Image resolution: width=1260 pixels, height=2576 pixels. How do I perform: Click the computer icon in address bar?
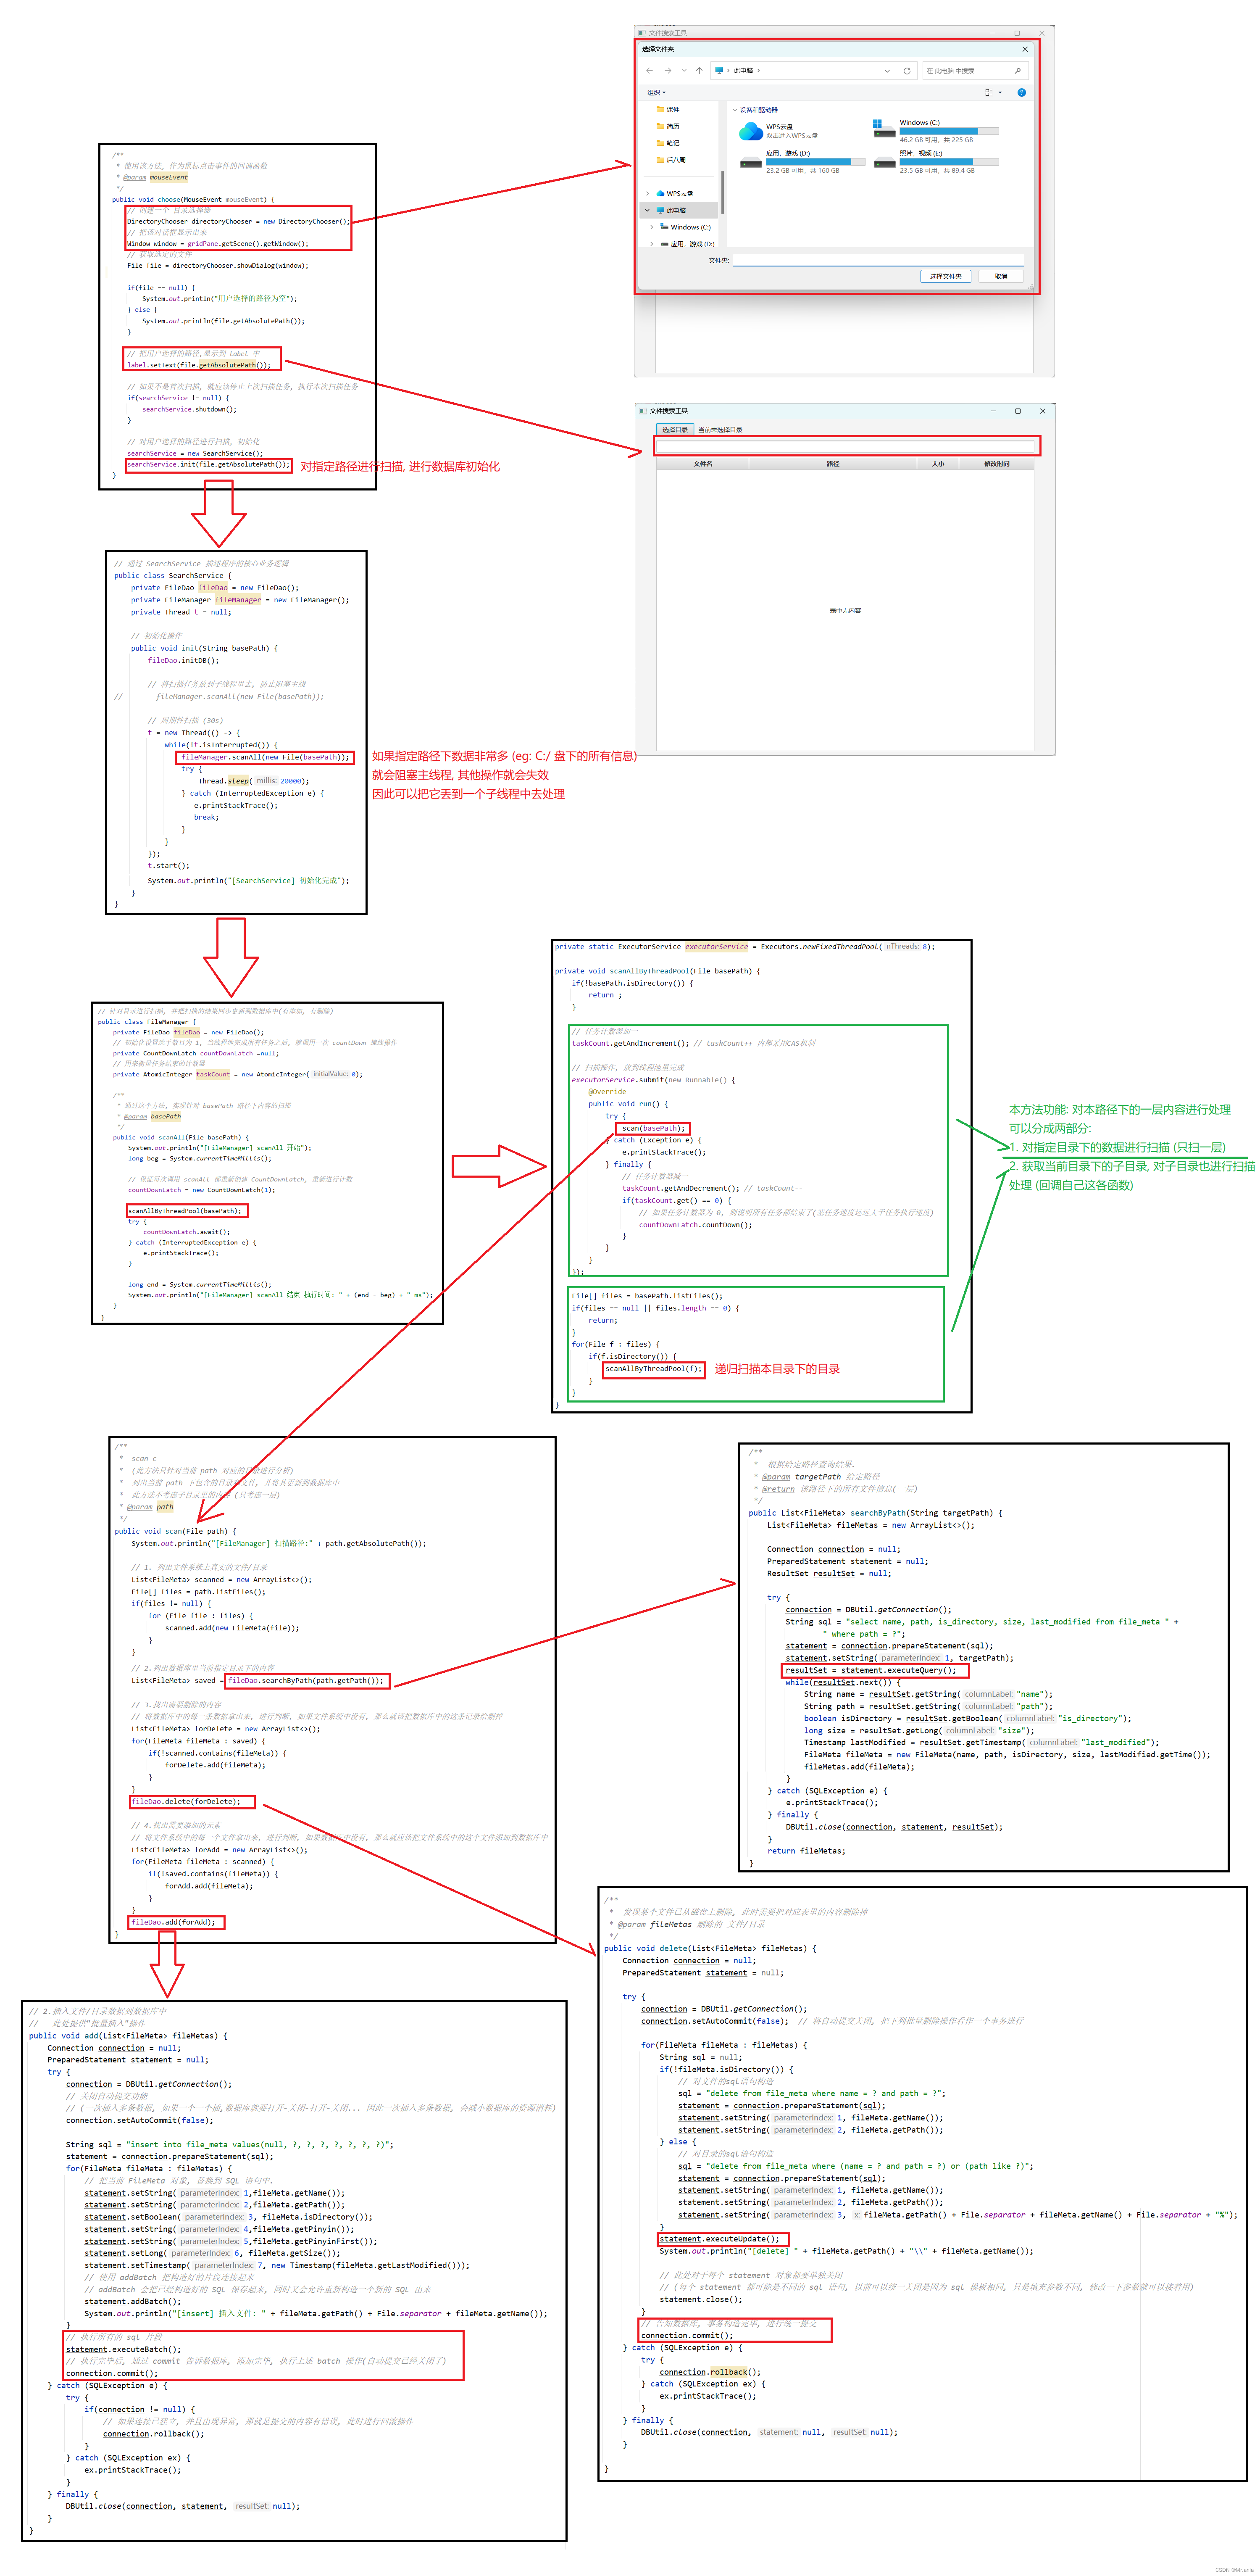tap(719, 71)
